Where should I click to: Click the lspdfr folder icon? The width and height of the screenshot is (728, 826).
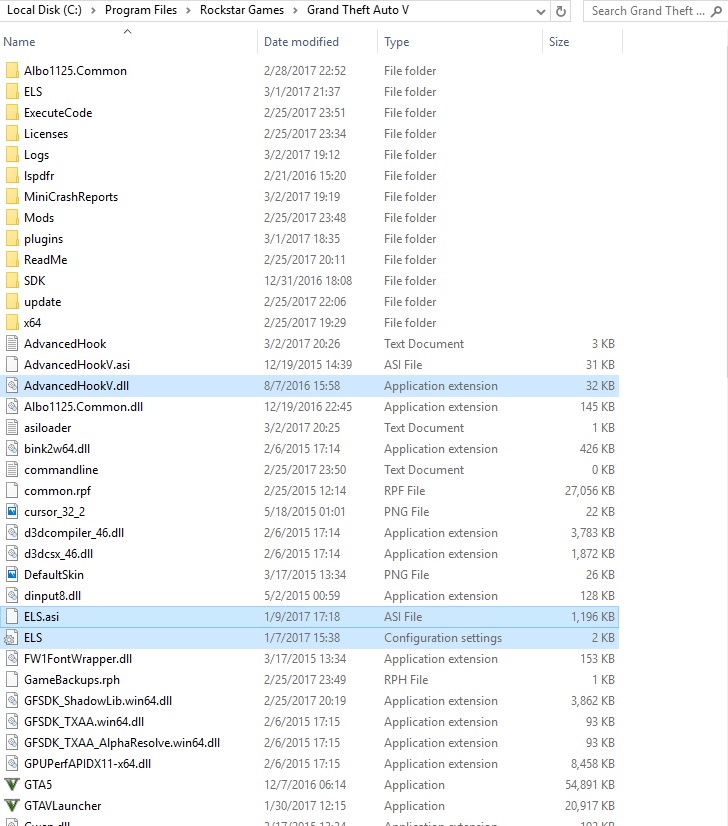[12, 175]
